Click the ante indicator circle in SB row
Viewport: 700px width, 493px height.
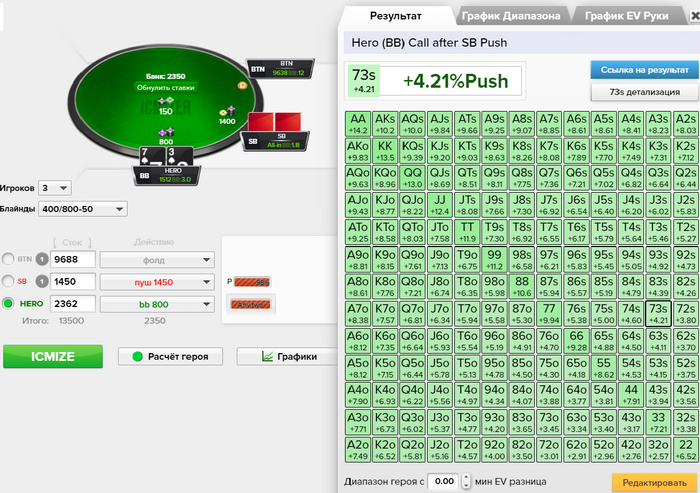(x=42, y=281)
